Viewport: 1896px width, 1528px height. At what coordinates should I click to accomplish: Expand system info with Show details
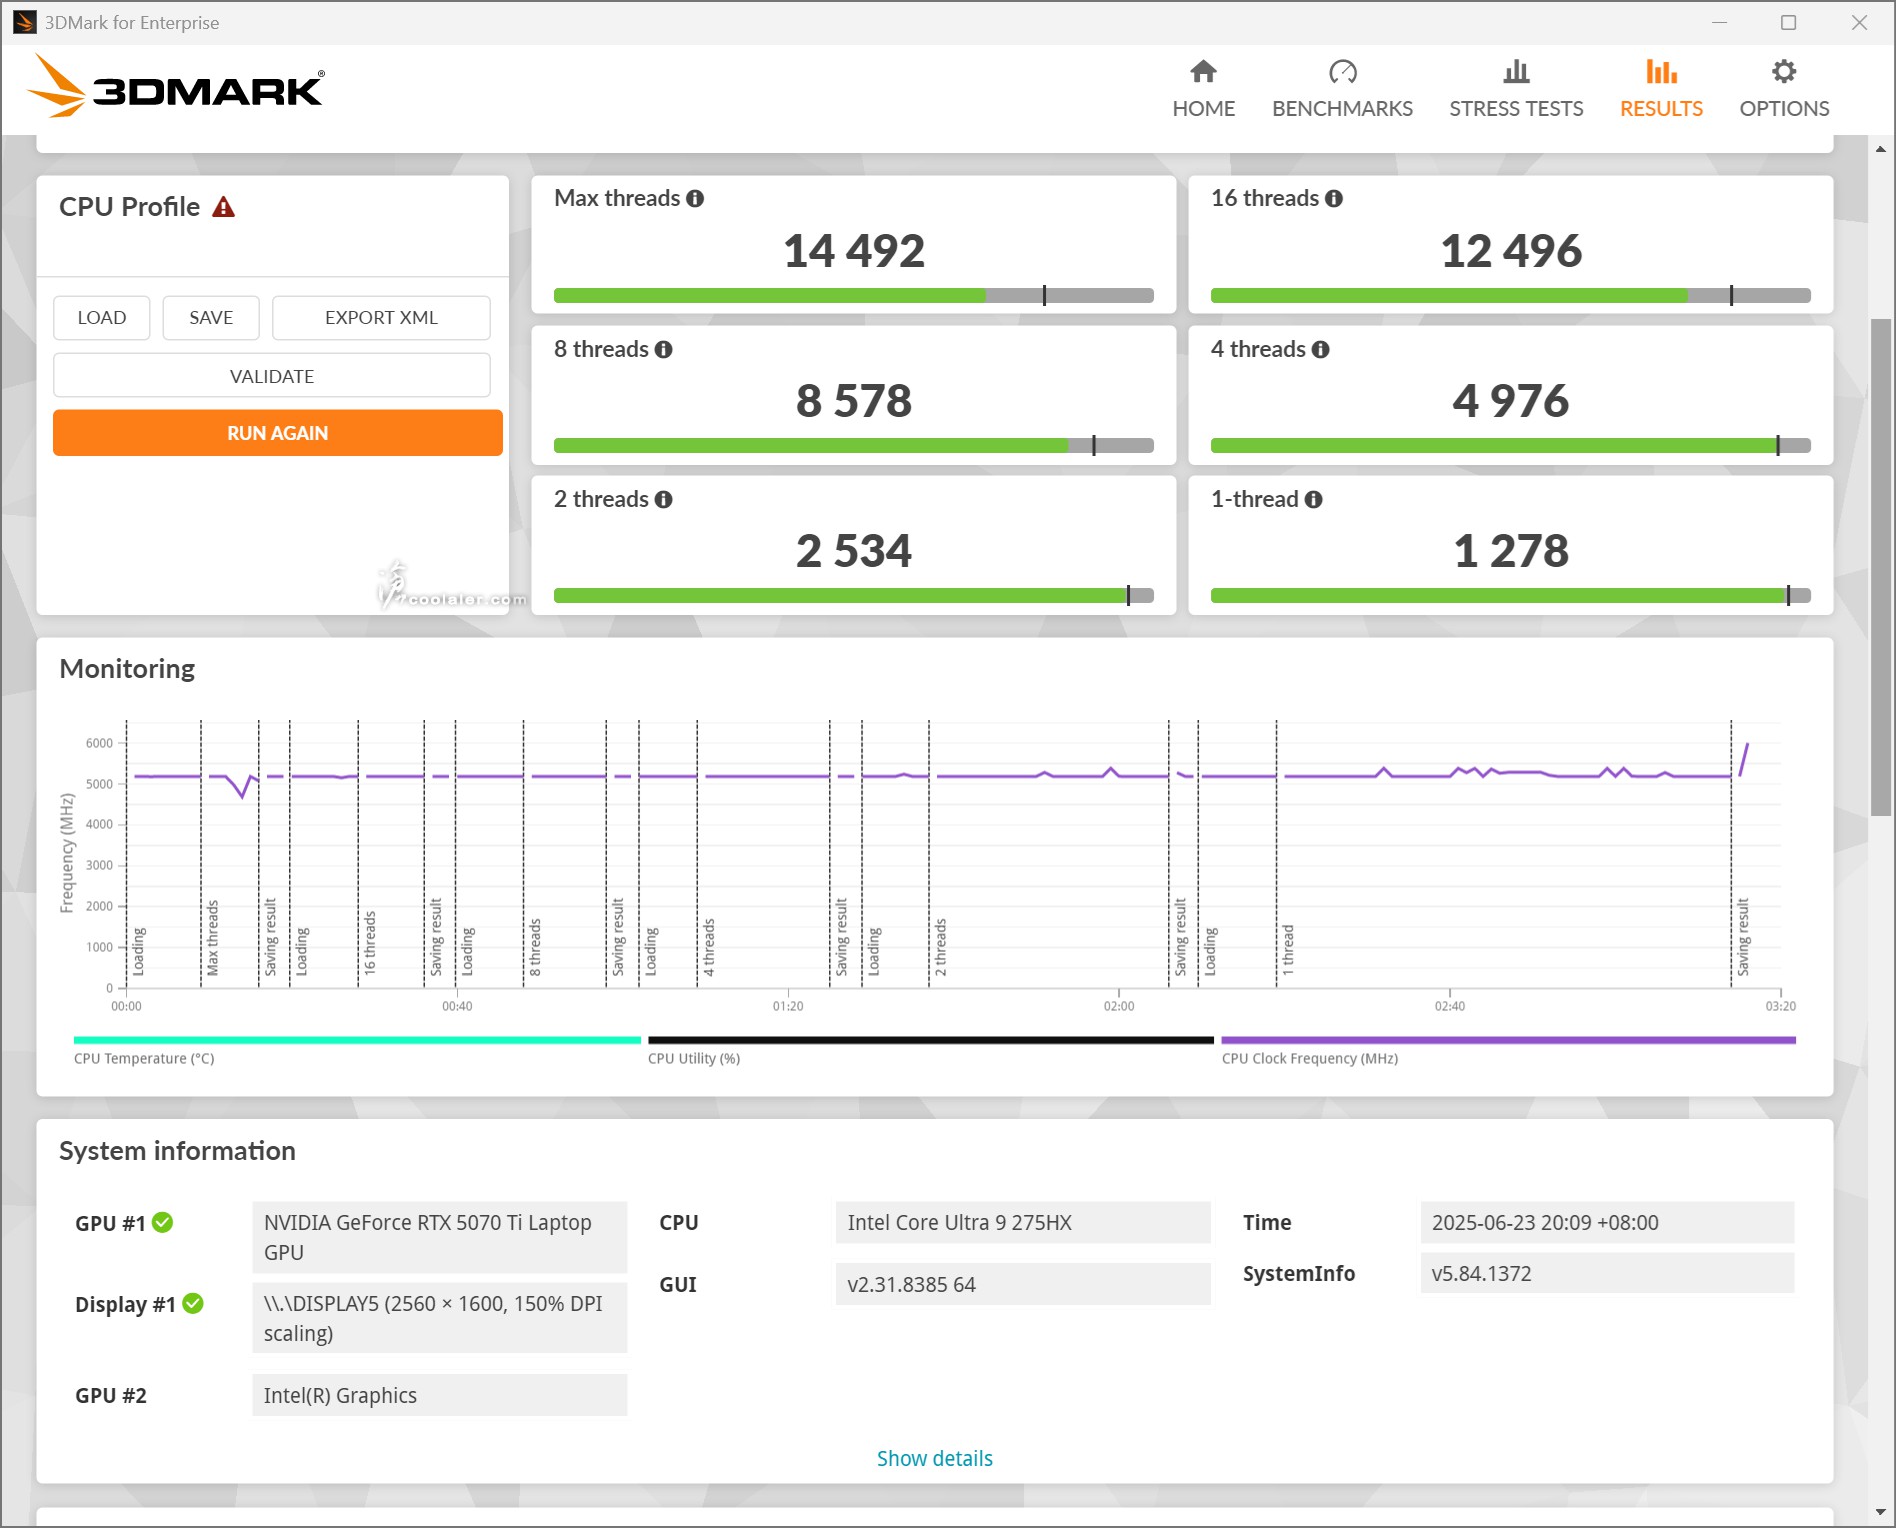[934, 1458]
